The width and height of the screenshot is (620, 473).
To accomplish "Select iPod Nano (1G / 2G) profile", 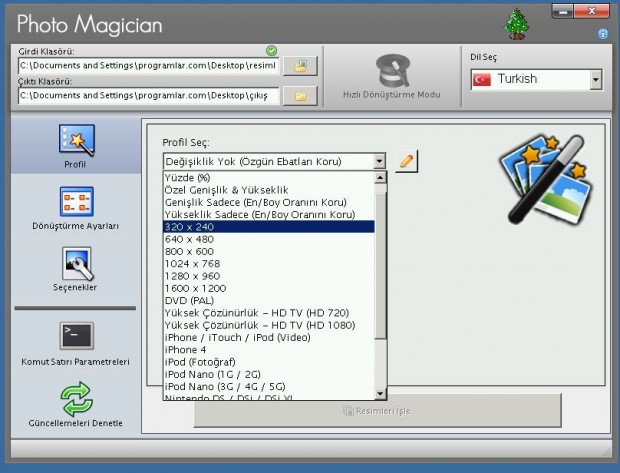I will pos(268,374).
